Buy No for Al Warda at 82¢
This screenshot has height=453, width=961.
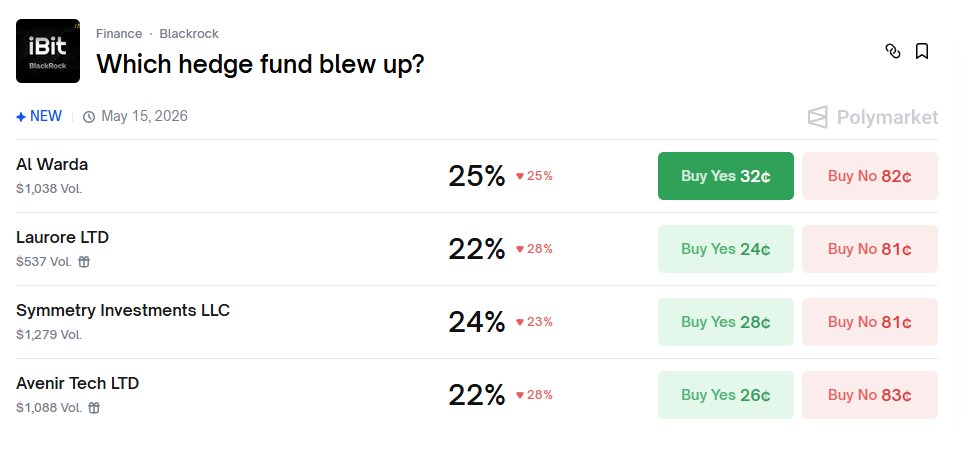(x=869, y=176)
